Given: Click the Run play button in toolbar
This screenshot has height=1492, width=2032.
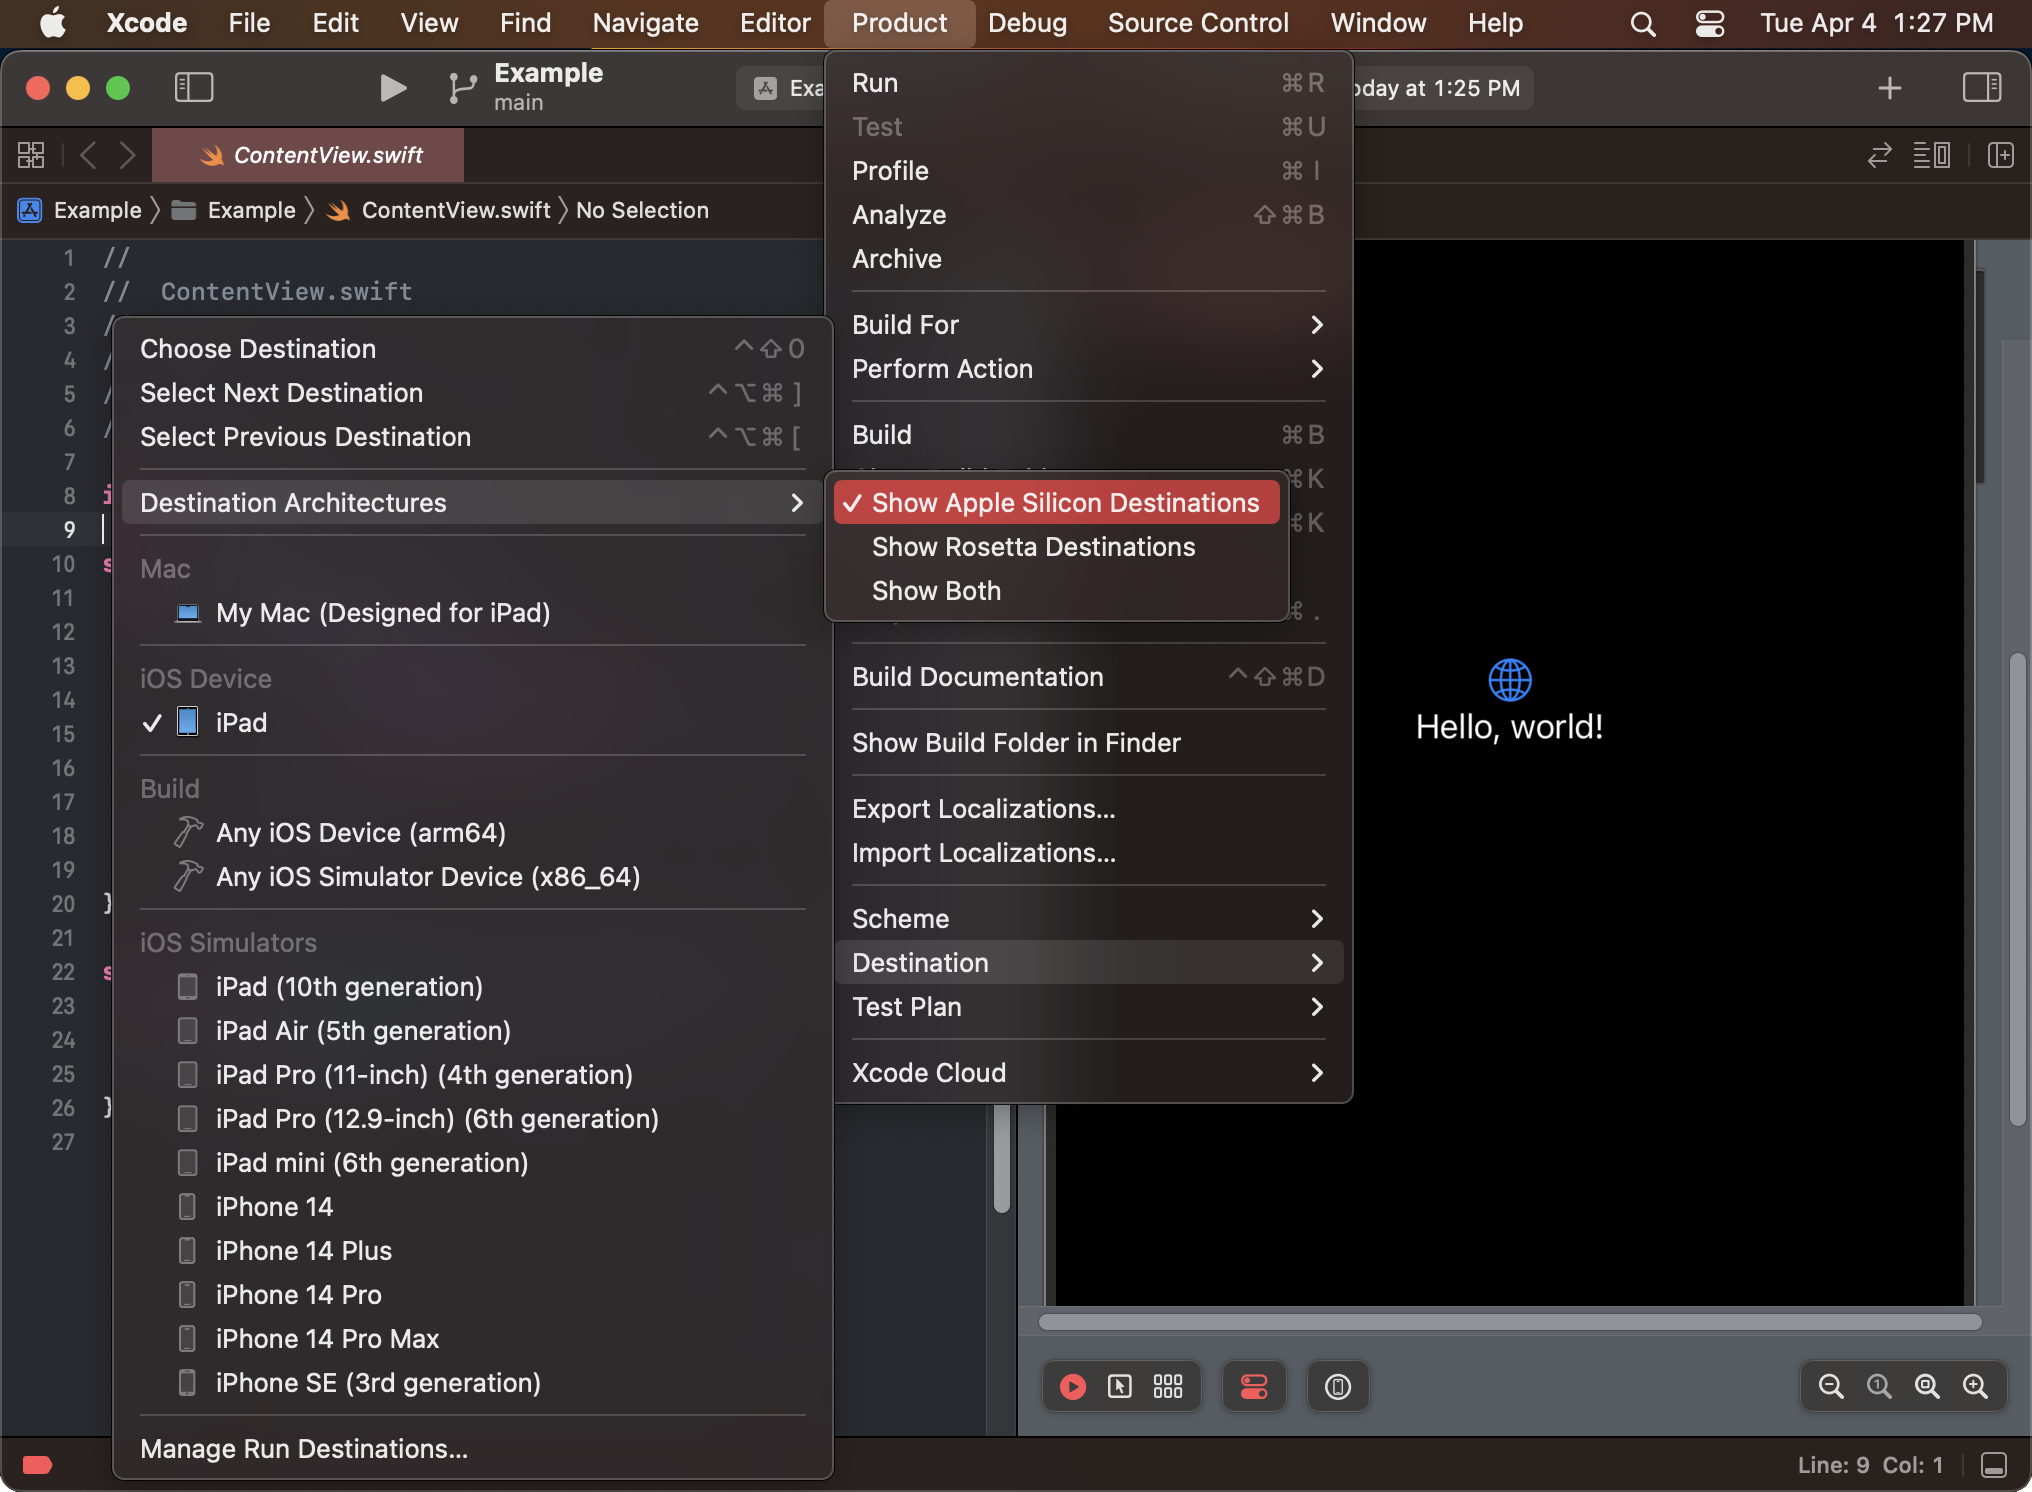Looking at the screenshot, I should point(393,88).
